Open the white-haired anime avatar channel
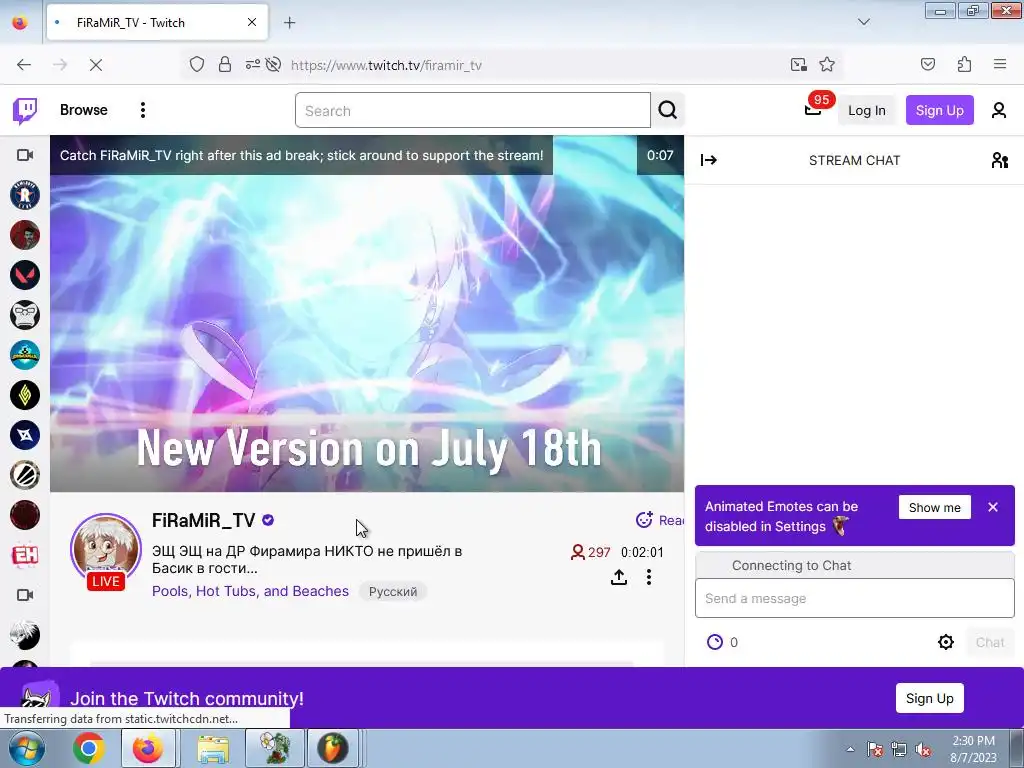This screenshot has height=768, width=1024. (25, 635)
